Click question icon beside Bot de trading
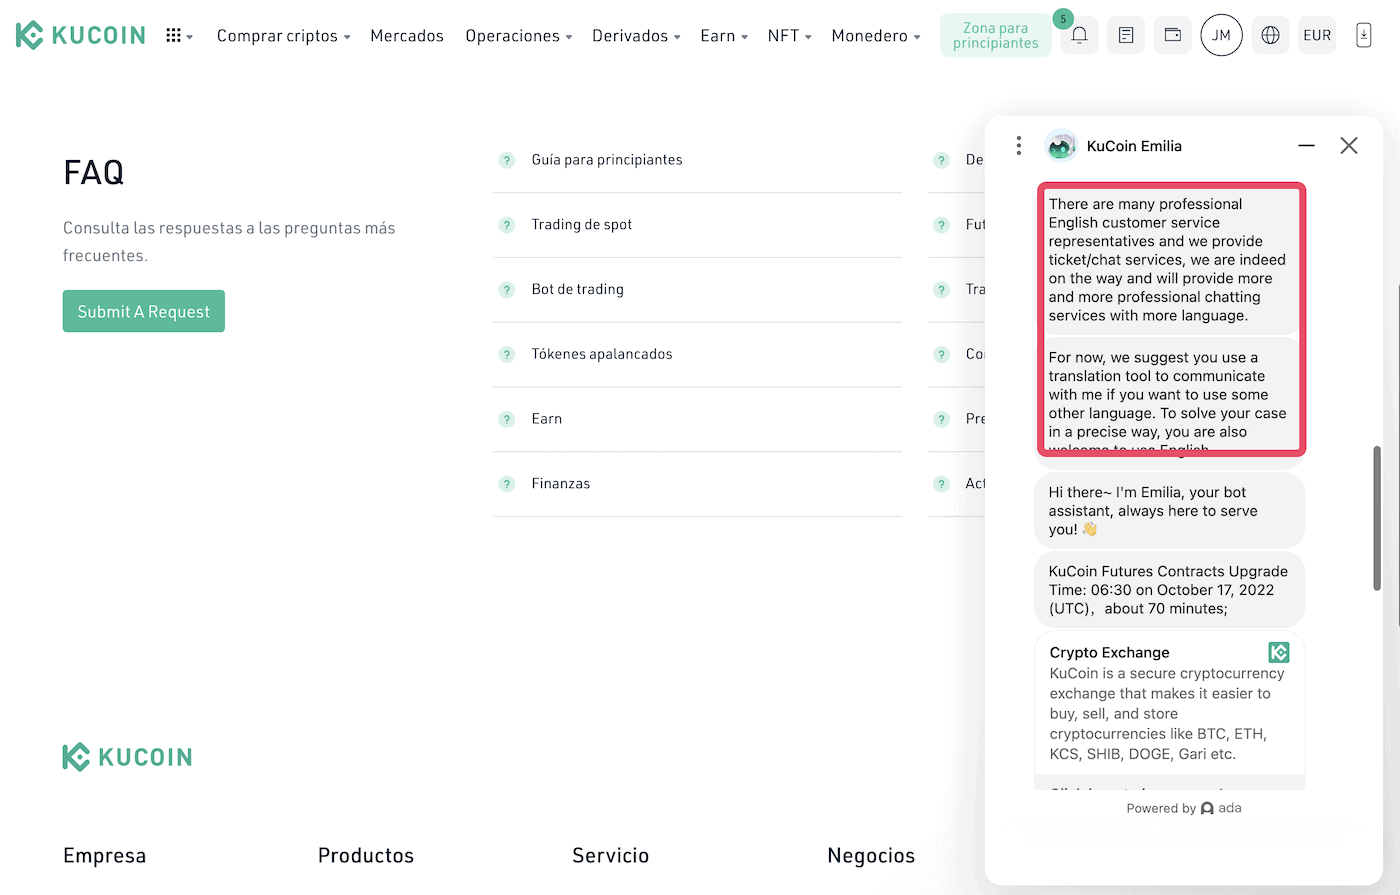 507,290
